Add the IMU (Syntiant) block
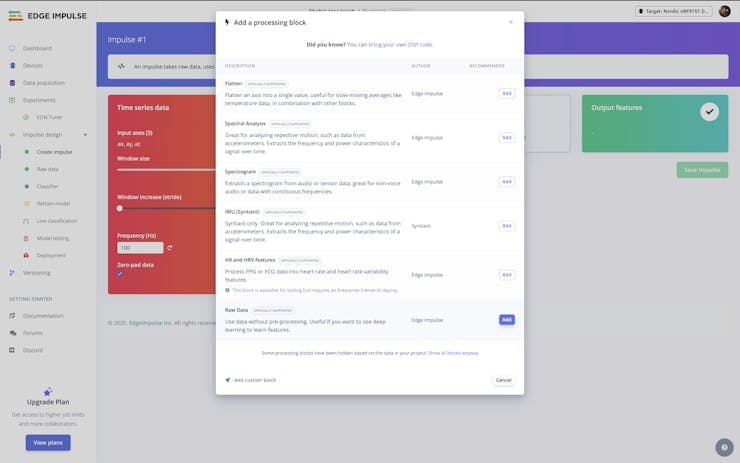Viewport: 740px width, 463px height. 506,226
